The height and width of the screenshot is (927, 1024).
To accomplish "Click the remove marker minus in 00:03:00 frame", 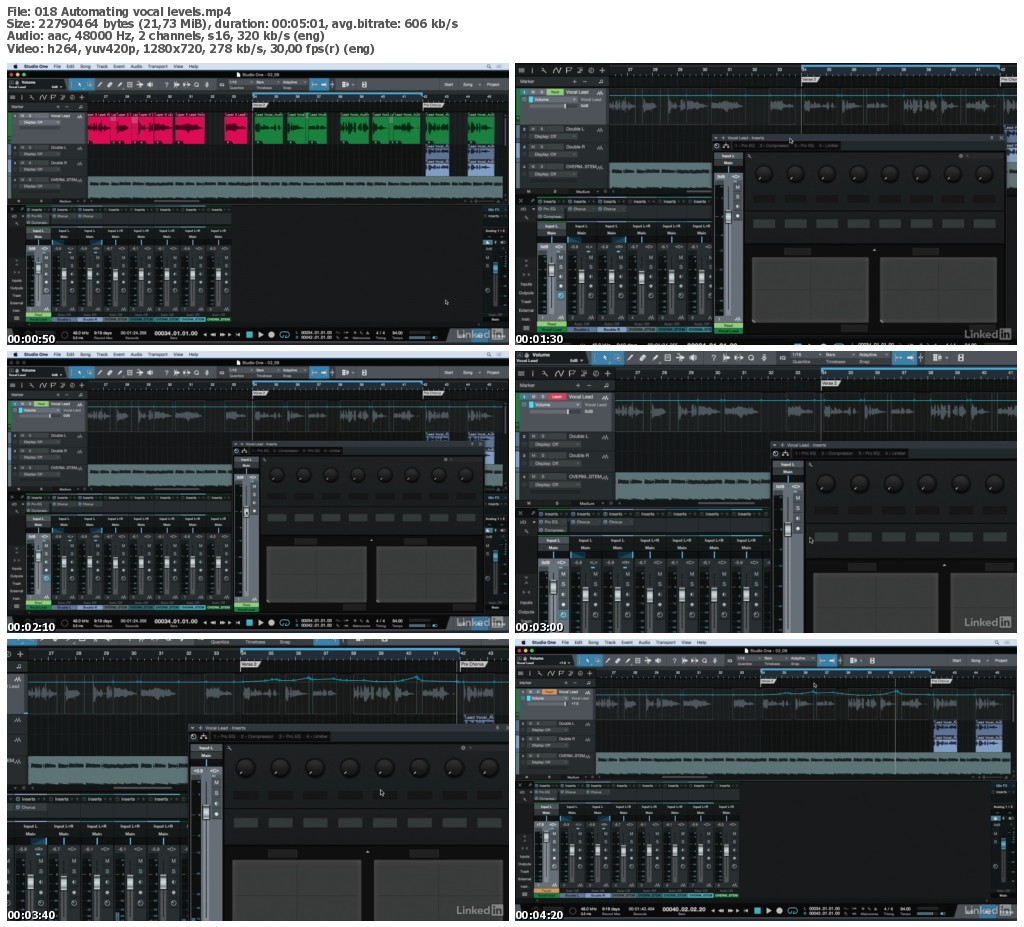I will [x=589, y=385].
